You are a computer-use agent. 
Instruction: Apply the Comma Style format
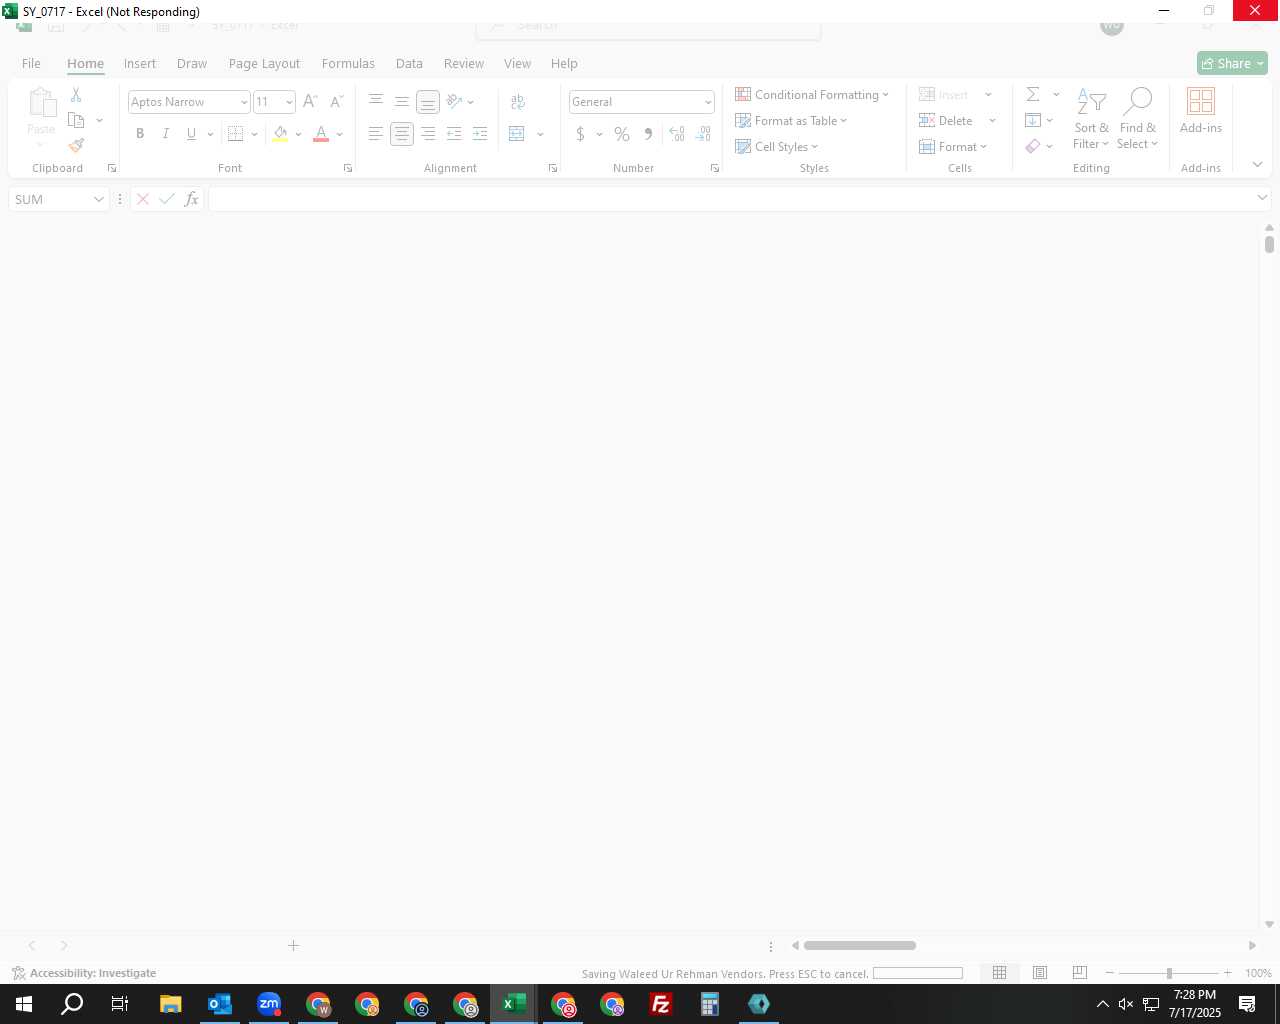(648, 134)
